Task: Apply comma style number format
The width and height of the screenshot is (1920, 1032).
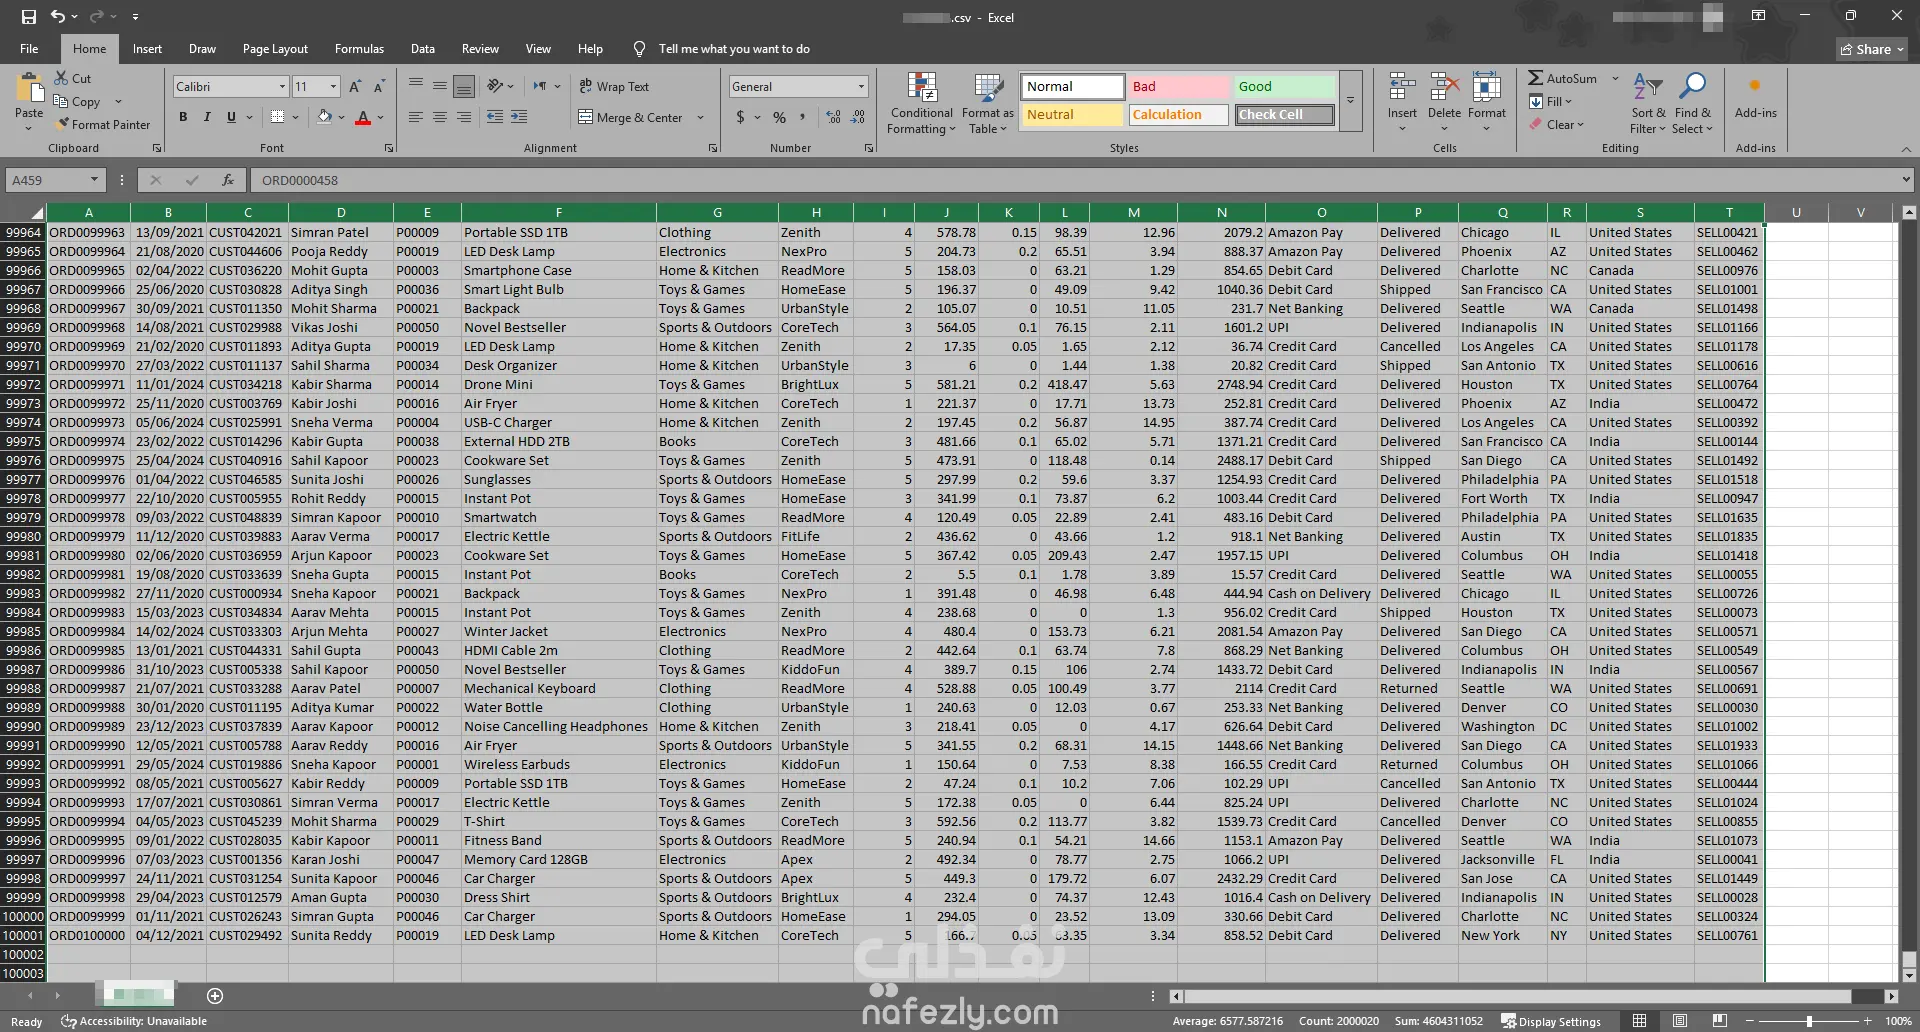Action: (803, 117)
